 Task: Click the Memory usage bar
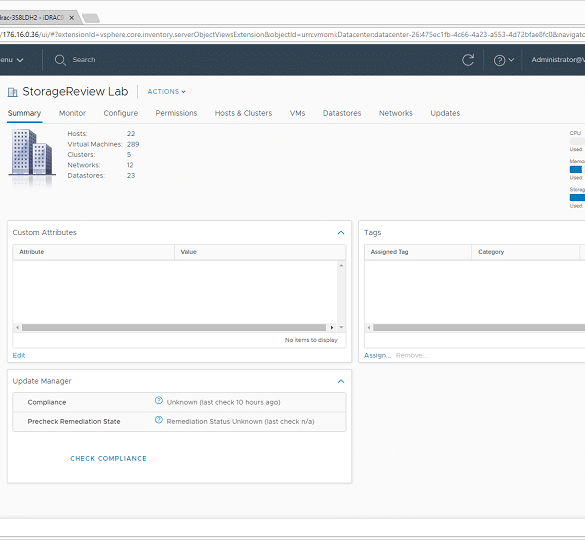click(x=577, y=169)
